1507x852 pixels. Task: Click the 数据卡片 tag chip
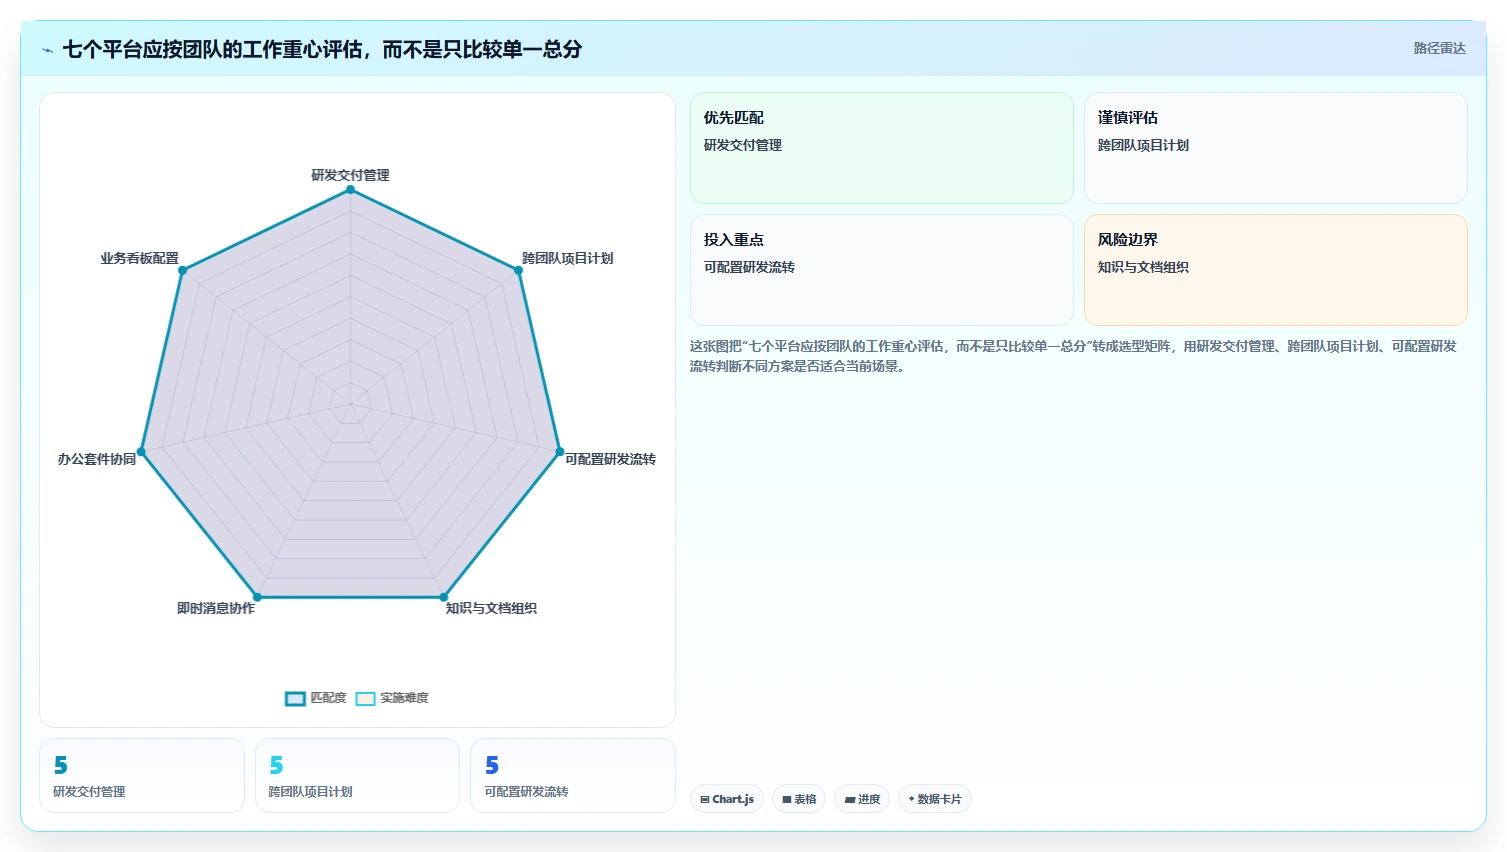pyautogui.click(x=935, y=799)
